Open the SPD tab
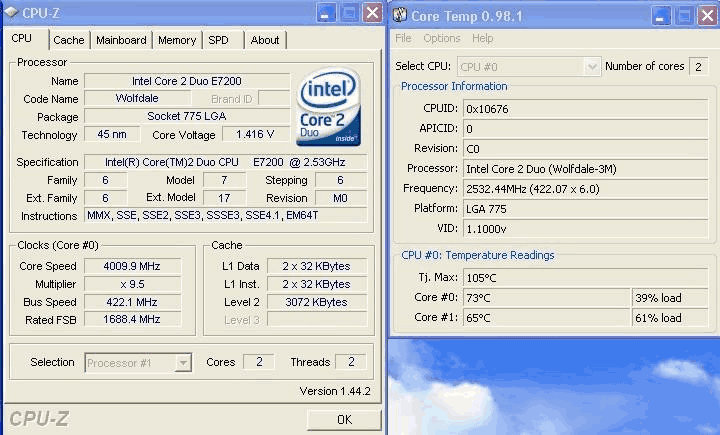Viewport: 720px width, 435px height. coord(218,40)
